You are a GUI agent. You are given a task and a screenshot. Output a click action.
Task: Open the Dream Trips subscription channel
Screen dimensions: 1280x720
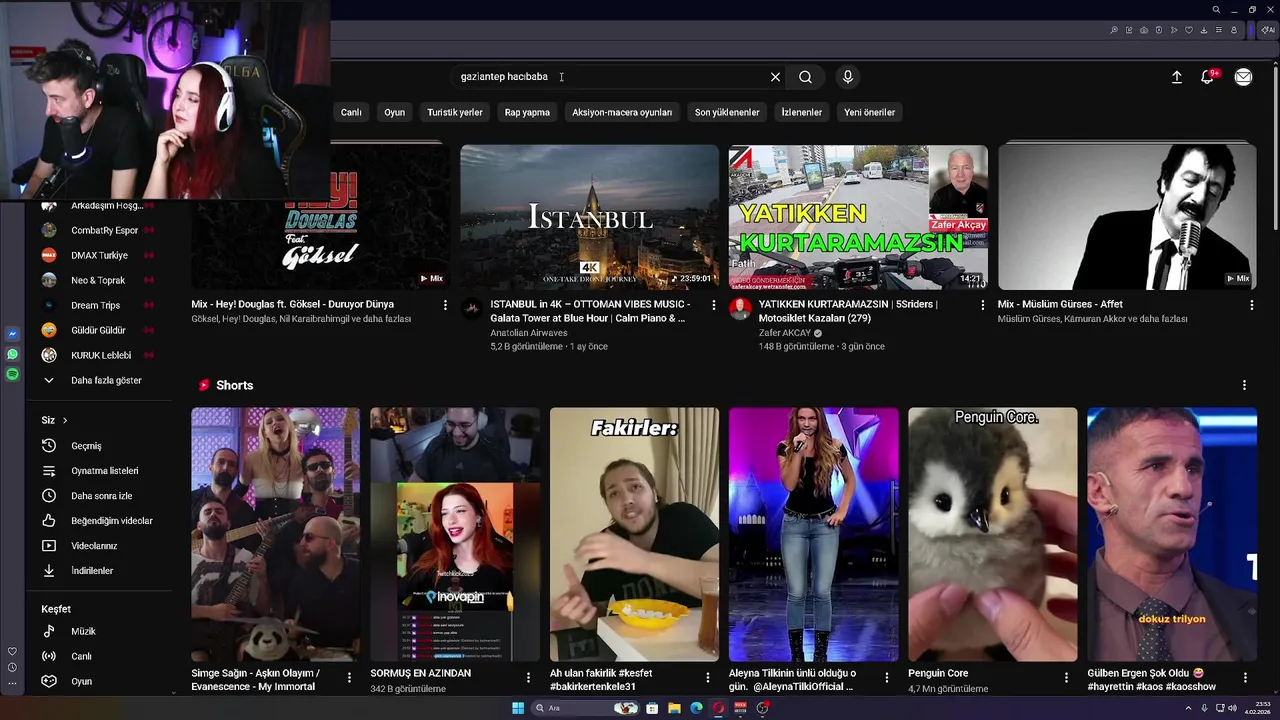click(99, 305)
